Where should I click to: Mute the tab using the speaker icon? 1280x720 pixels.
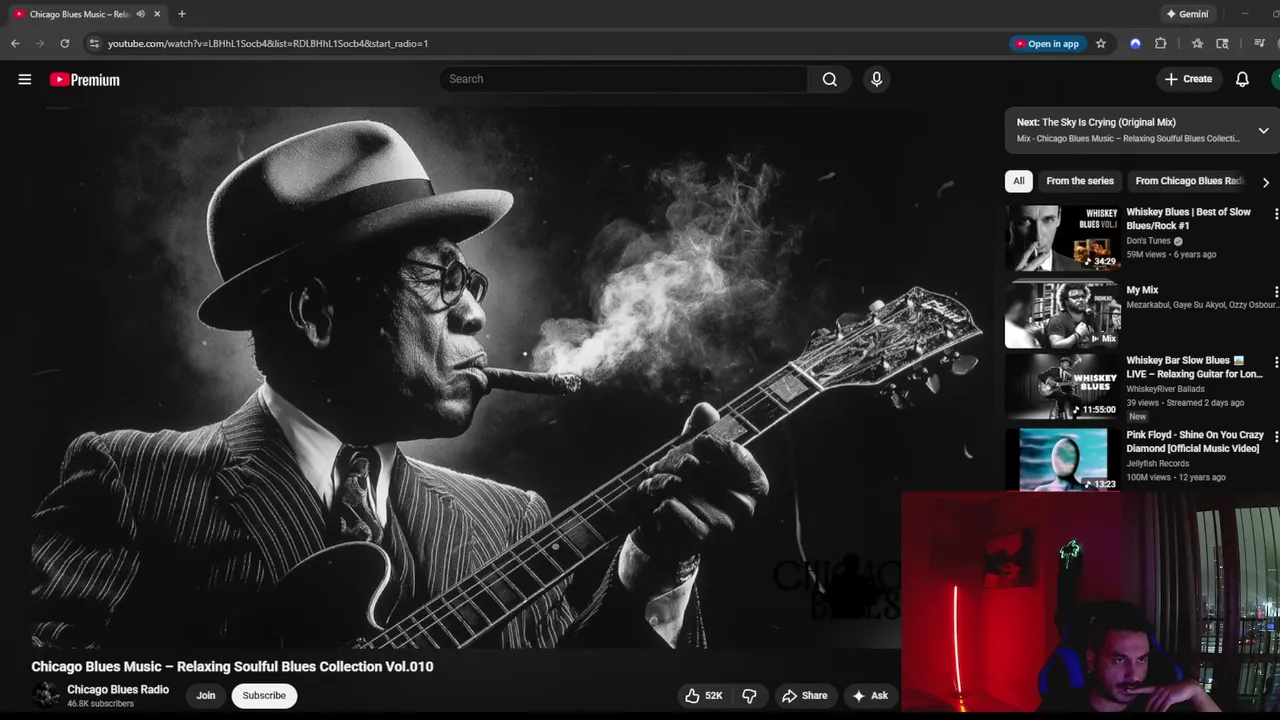pyautogui.click(x=140, y=14)
